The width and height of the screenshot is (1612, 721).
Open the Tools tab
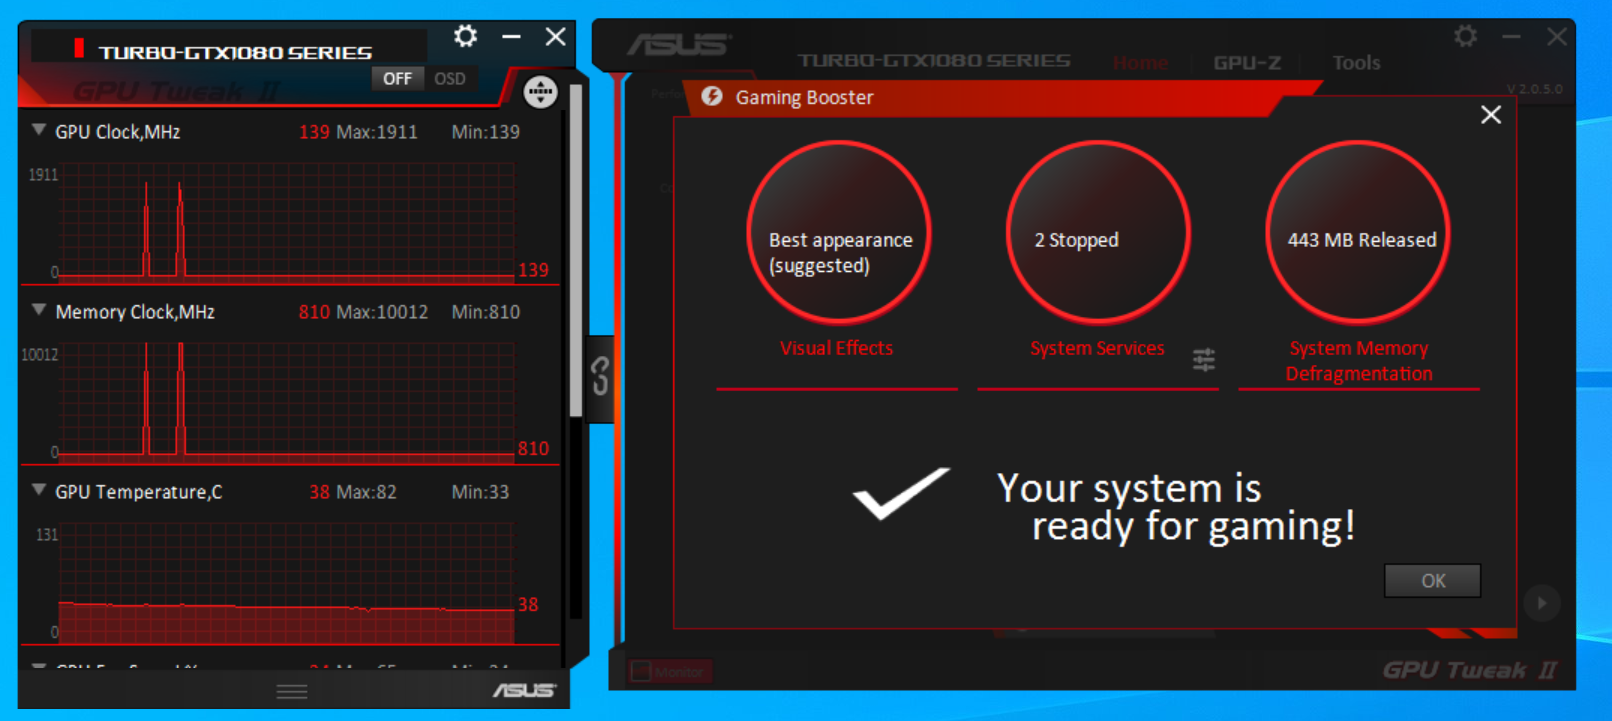pos(1356,63)
